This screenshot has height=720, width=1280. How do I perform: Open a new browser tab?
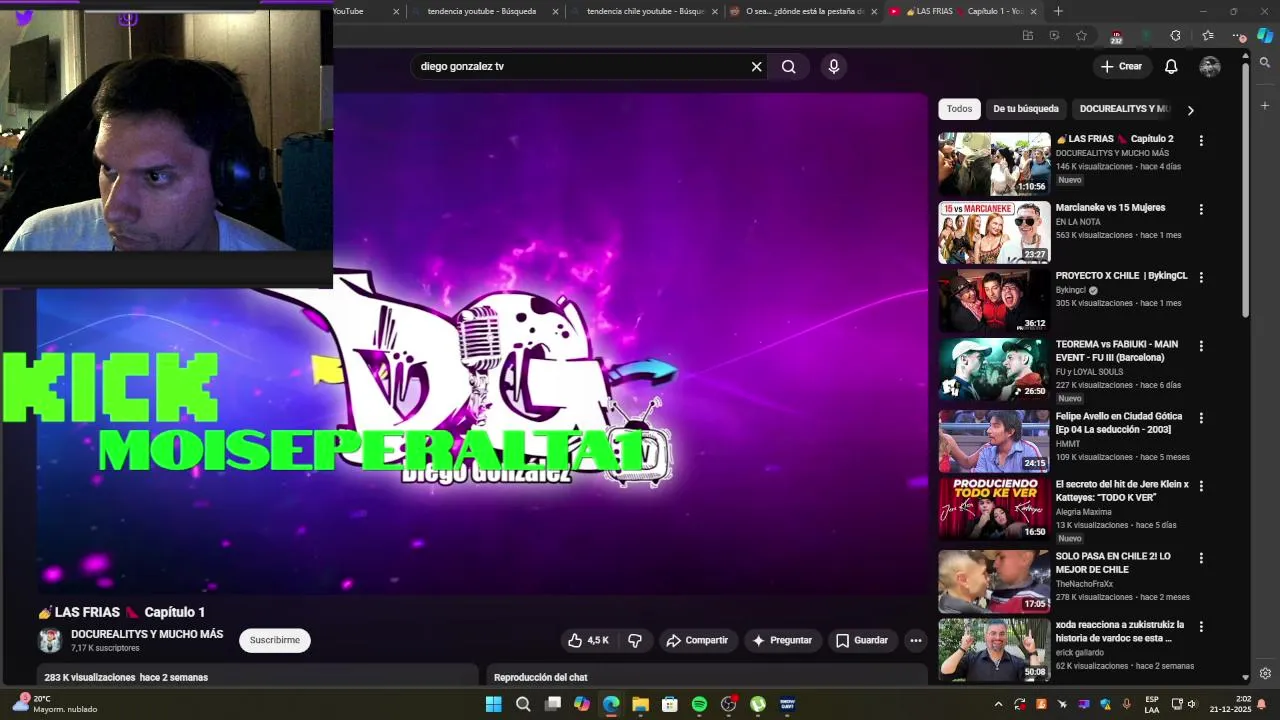[1058, 11]
